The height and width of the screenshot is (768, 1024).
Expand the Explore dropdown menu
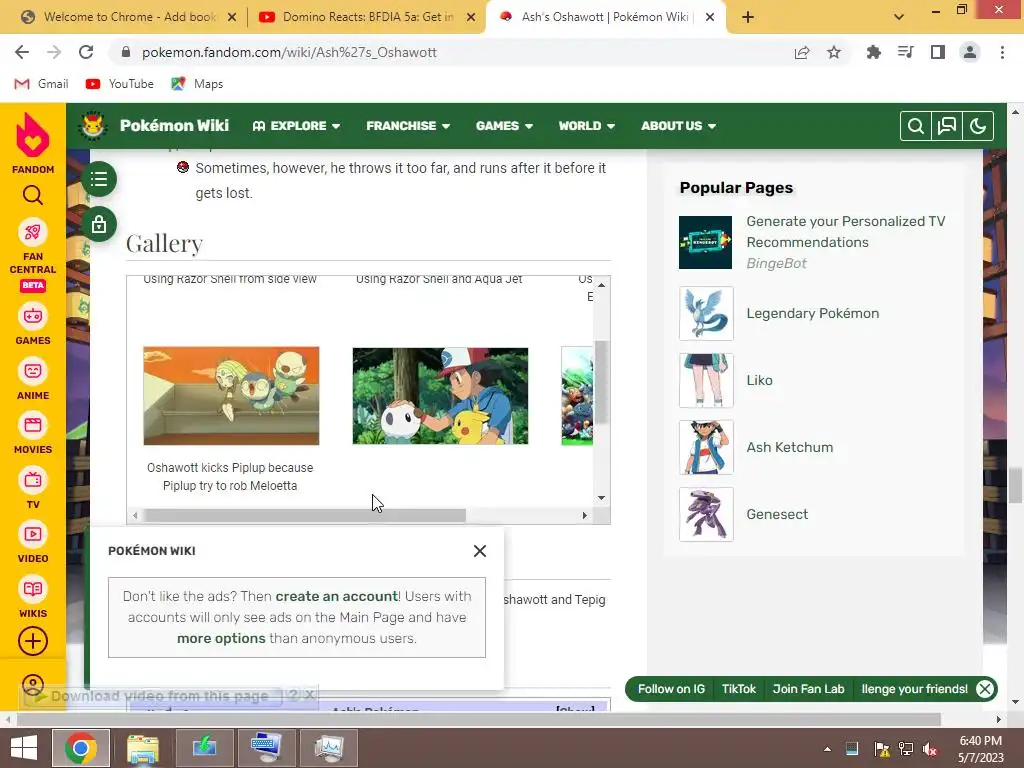[296, 126]
